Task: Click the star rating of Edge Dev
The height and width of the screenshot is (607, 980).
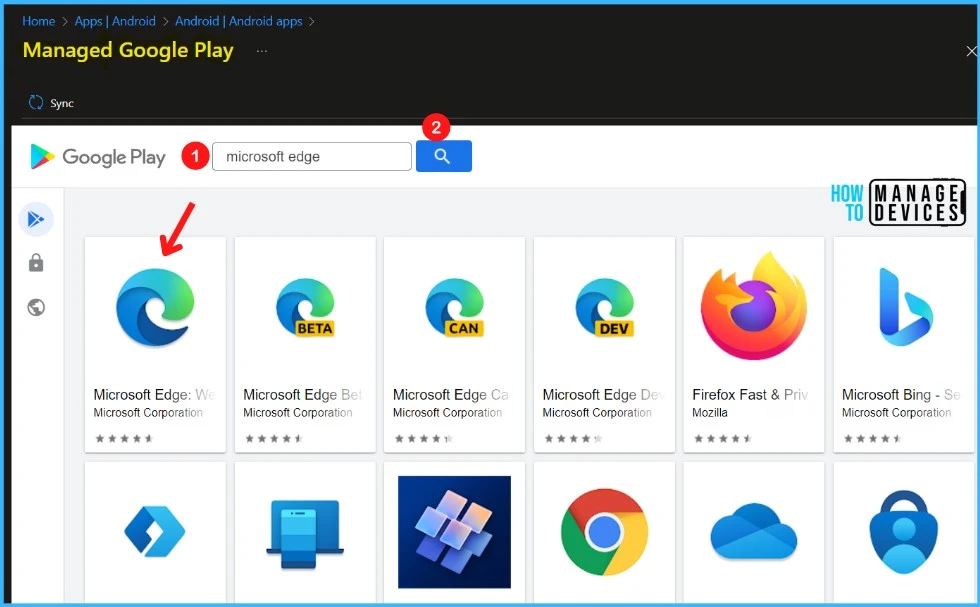Action: 573,438
